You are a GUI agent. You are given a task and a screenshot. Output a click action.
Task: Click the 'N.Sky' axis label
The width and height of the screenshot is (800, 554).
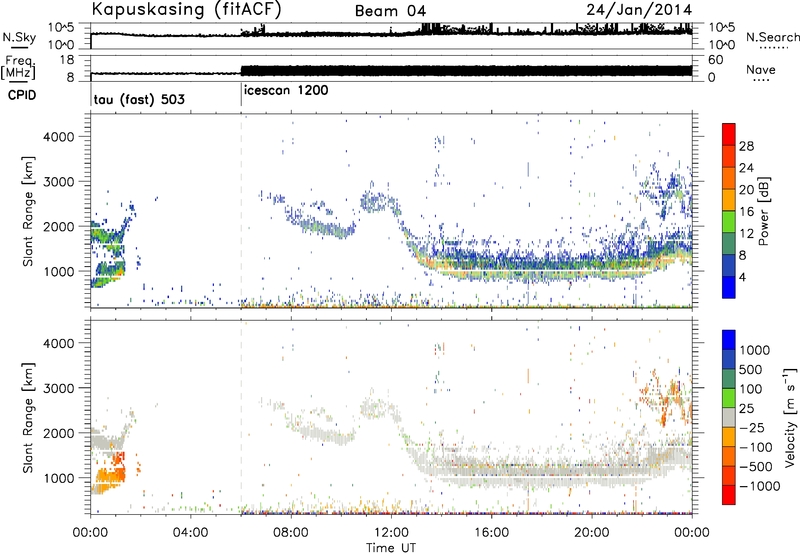pyautogui.click(x=19, y=37)
